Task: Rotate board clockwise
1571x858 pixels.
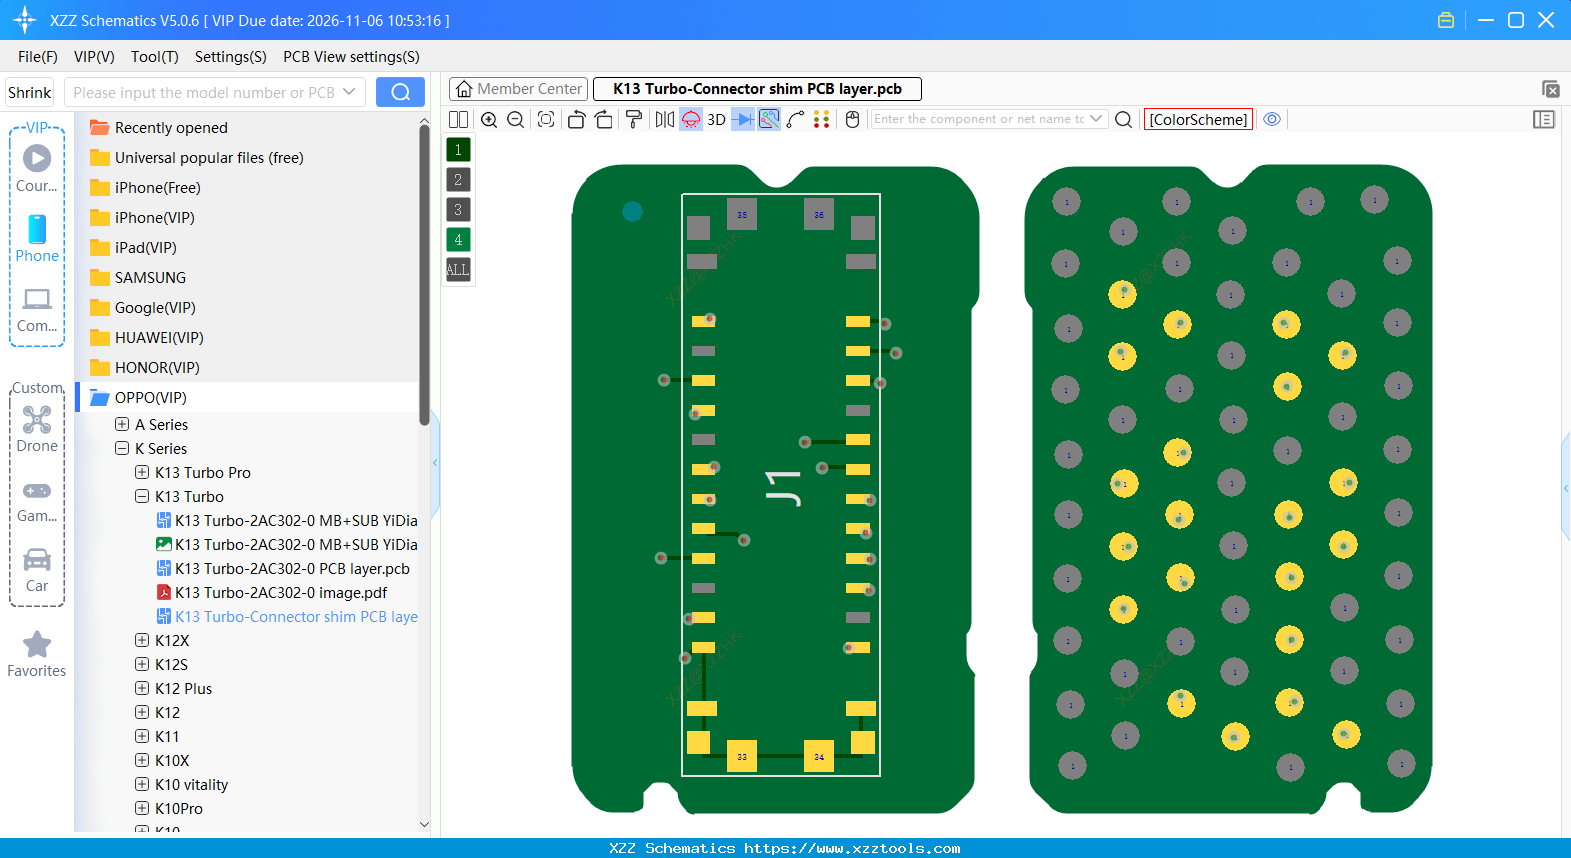Action: tap(604, 119)
